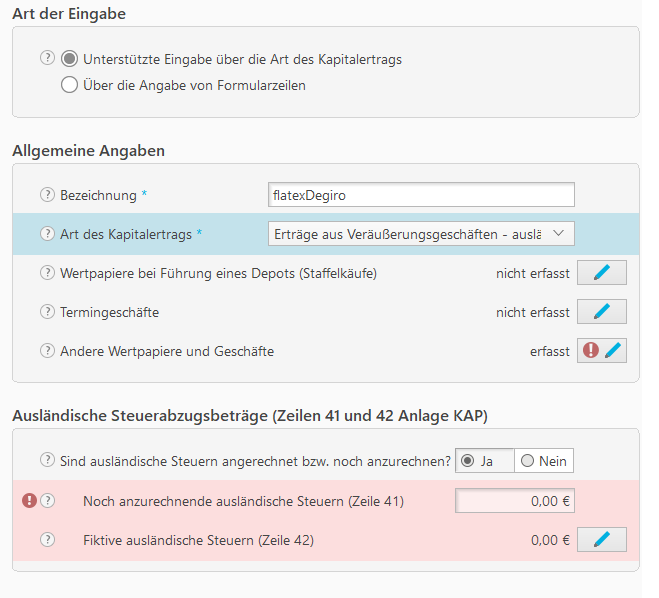Image resolution: width=659 pixels, height=598 pixels.
Task: Open help for Wertpapiere bei Führung eines Depots
Action: 47,272
